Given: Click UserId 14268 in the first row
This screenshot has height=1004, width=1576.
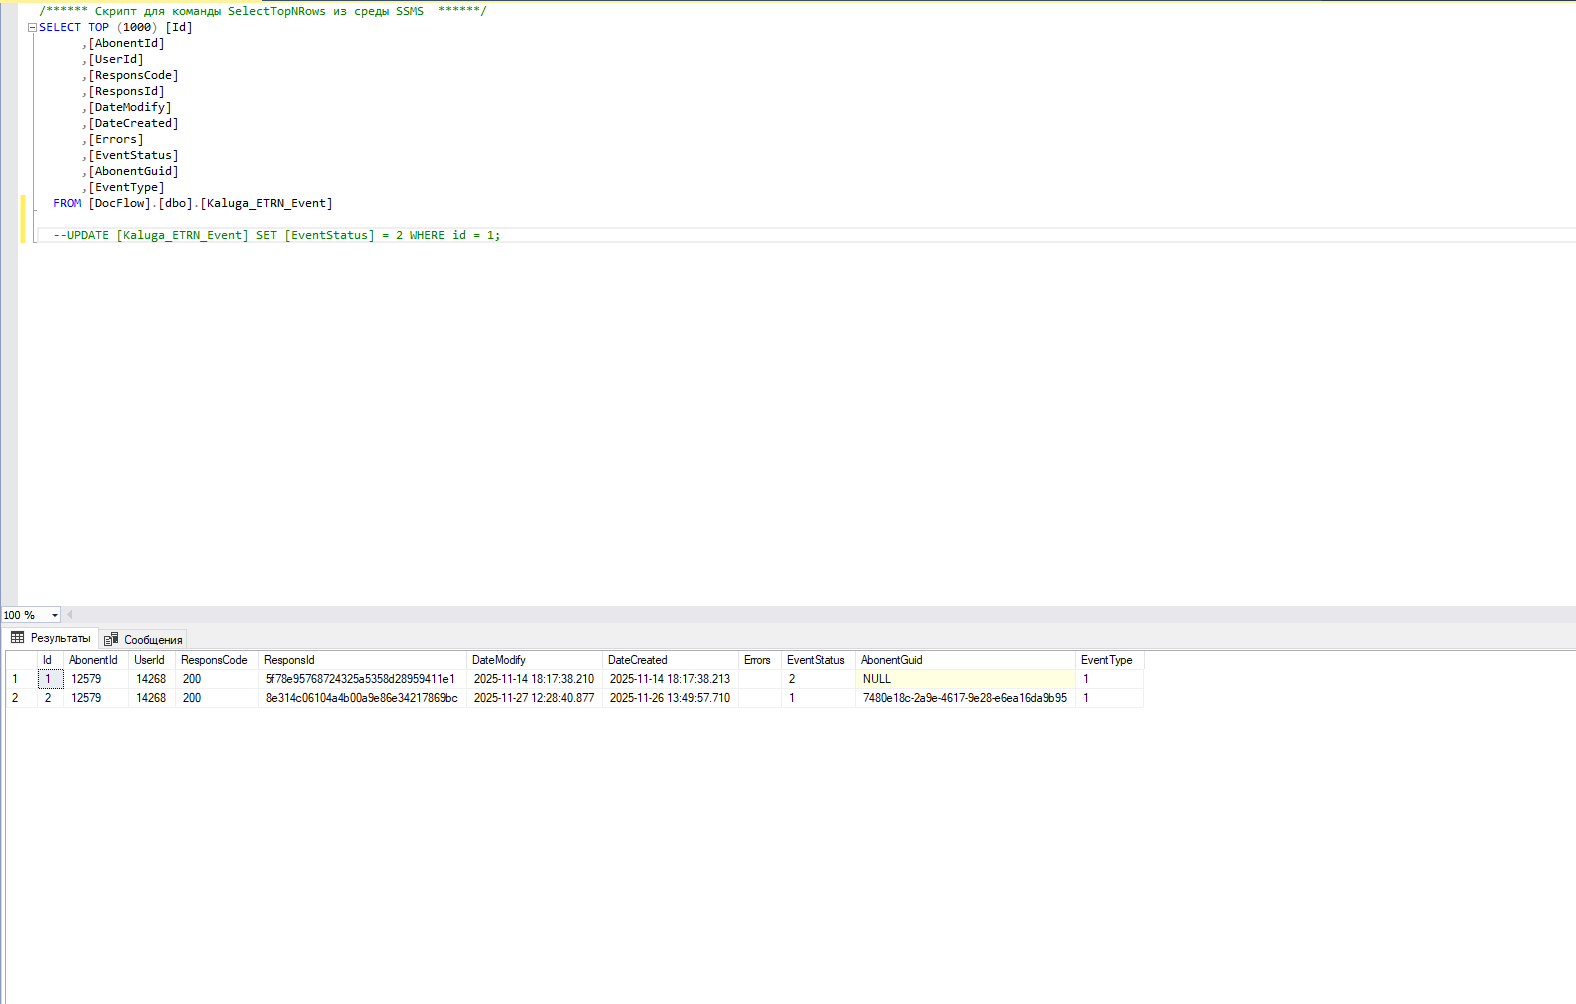Looking at the screenshot, I should pos(152,679).
